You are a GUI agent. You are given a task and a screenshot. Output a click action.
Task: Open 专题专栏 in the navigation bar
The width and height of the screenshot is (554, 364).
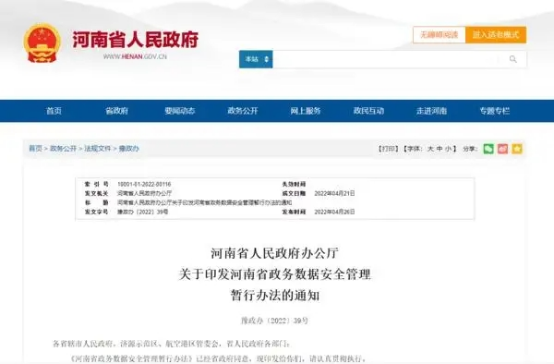(494, 111)
